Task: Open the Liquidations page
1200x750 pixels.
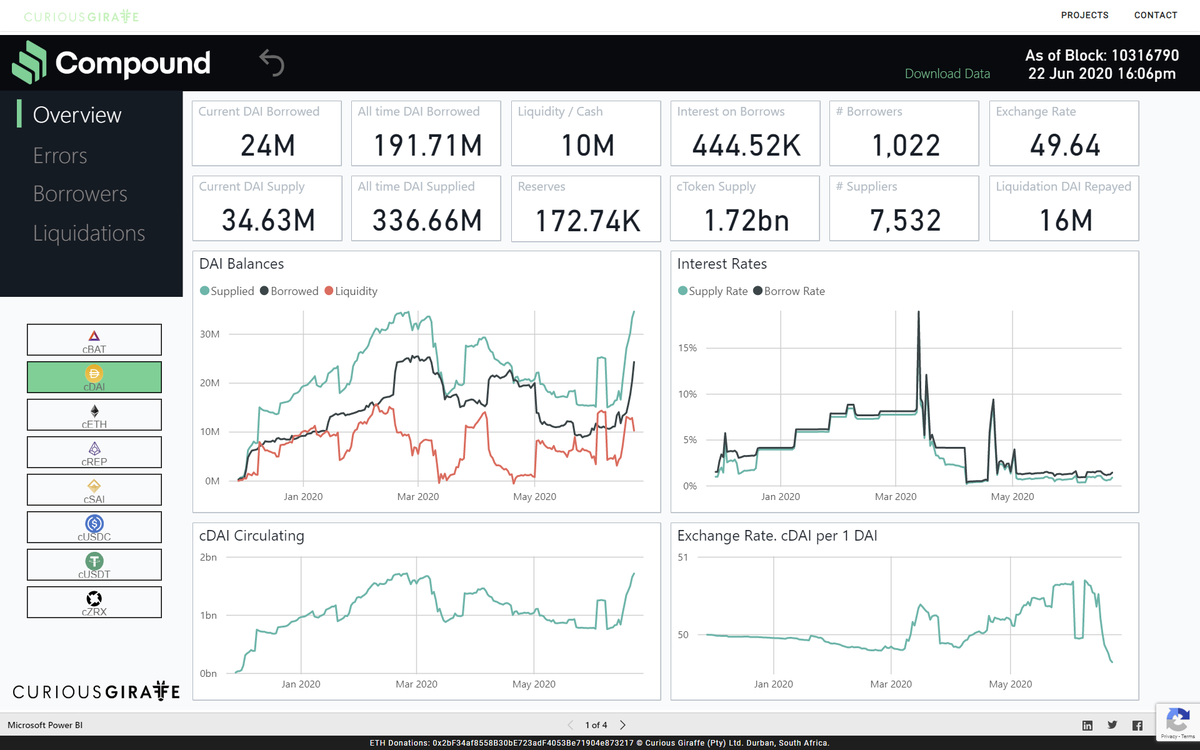Action: [89, 233]
